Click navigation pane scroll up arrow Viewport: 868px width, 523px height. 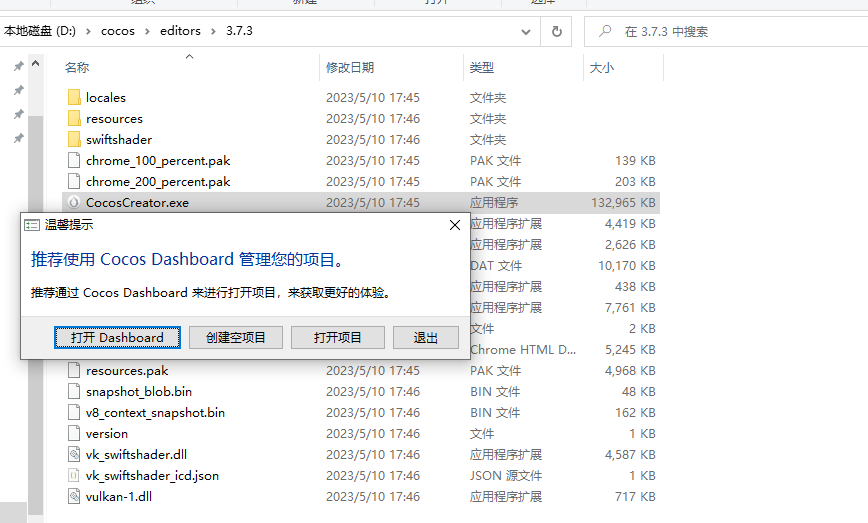pyautogui.click(x=35, y=64)
